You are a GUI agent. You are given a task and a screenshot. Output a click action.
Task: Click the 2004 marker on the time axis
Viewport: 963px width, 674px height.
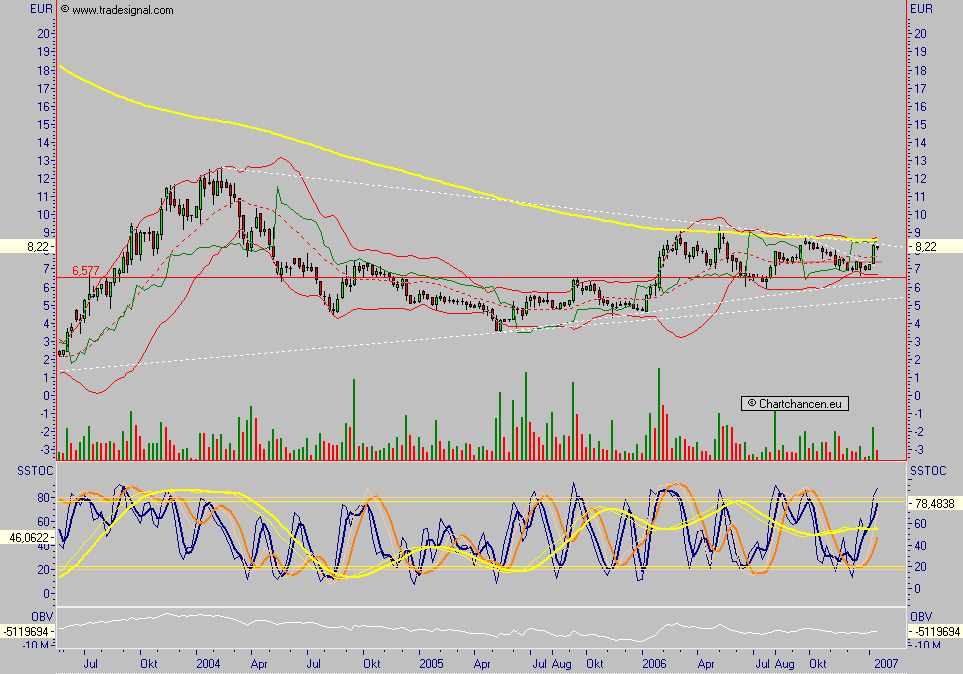[x=208, y=663]
